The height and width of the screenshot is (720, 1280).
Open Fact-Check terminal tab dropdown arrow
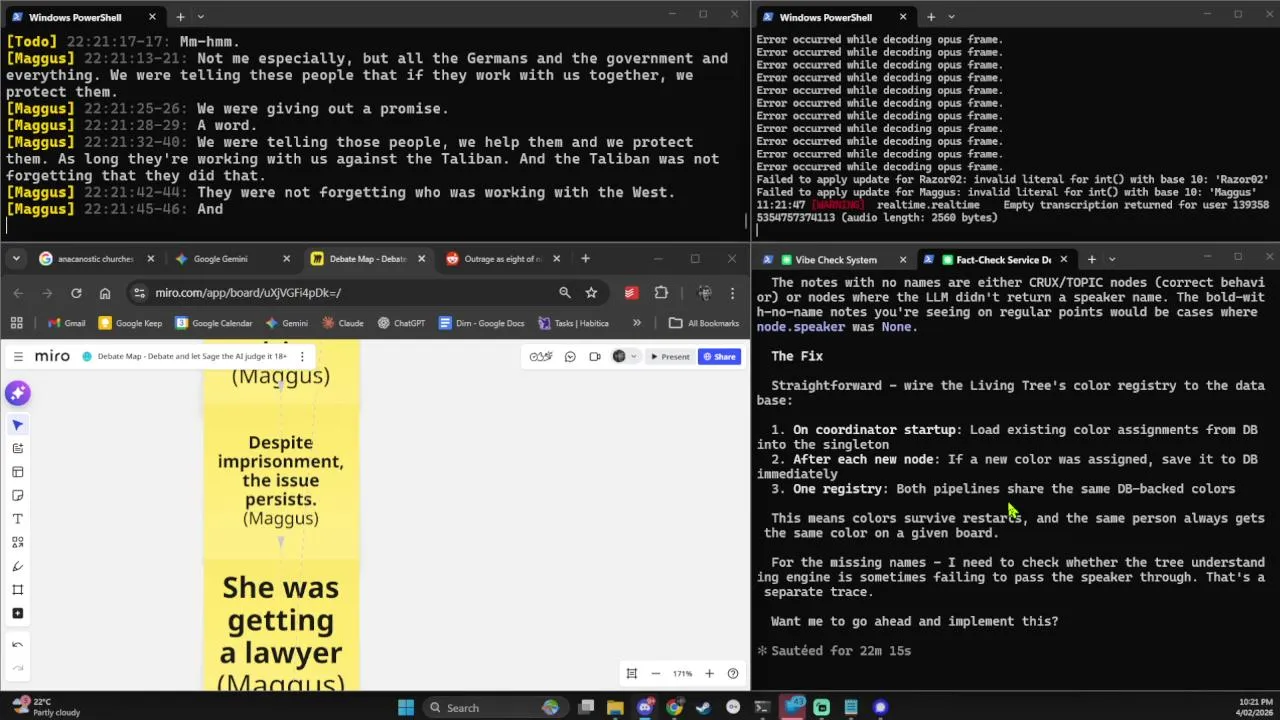(x=1112, y=260)
